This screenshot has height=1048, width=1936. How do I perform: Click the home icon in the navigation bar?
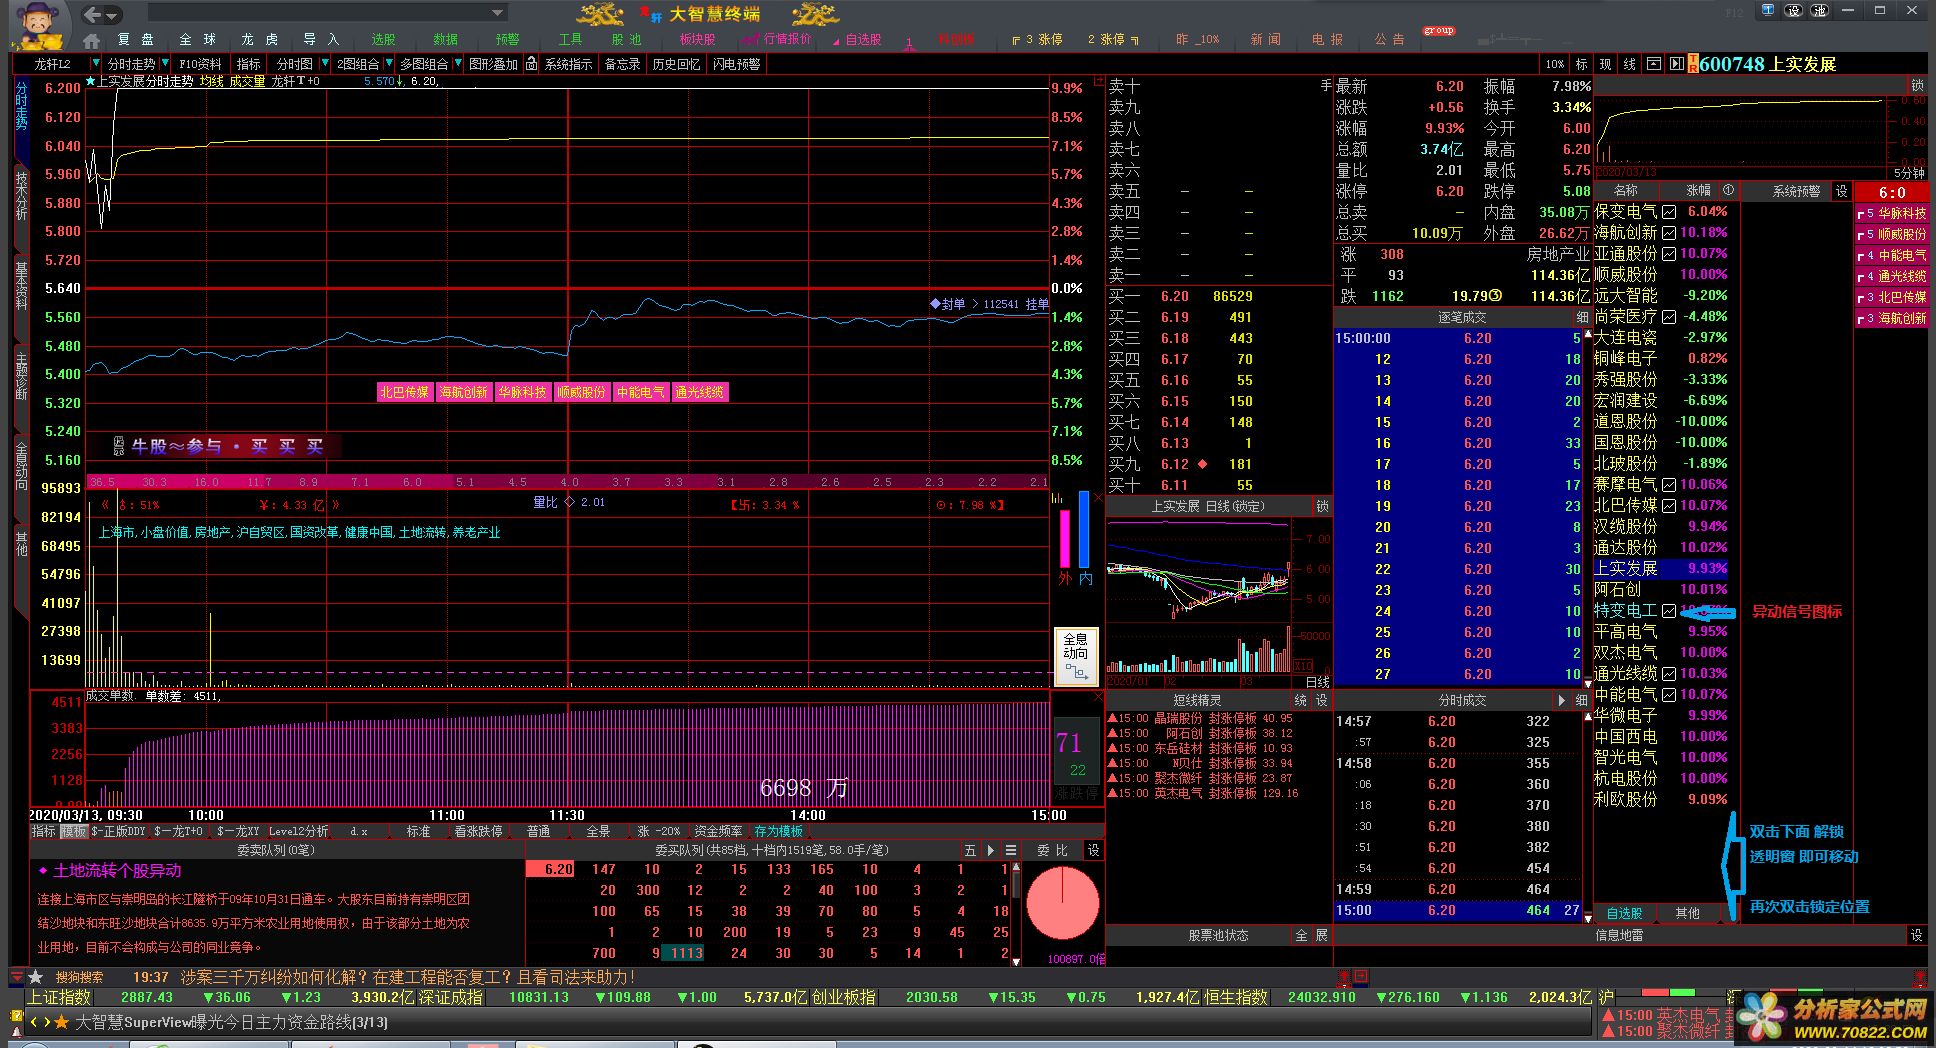coord(92,40)
